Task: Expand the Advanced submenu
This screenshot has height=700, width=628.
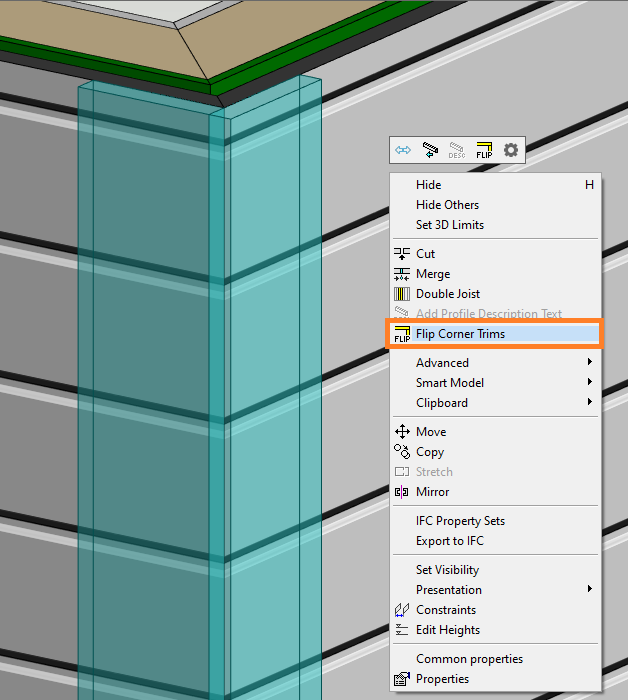Action: pyautogui.click(x=442, y=363)
